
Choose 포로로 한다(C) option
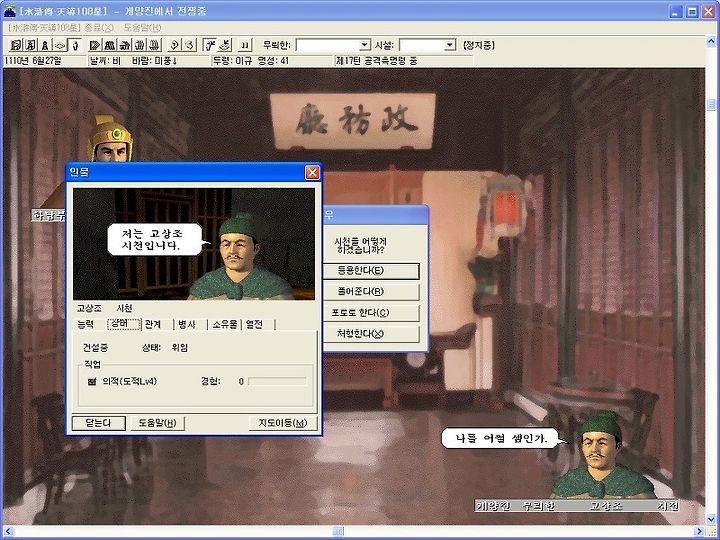click(371, 313)
